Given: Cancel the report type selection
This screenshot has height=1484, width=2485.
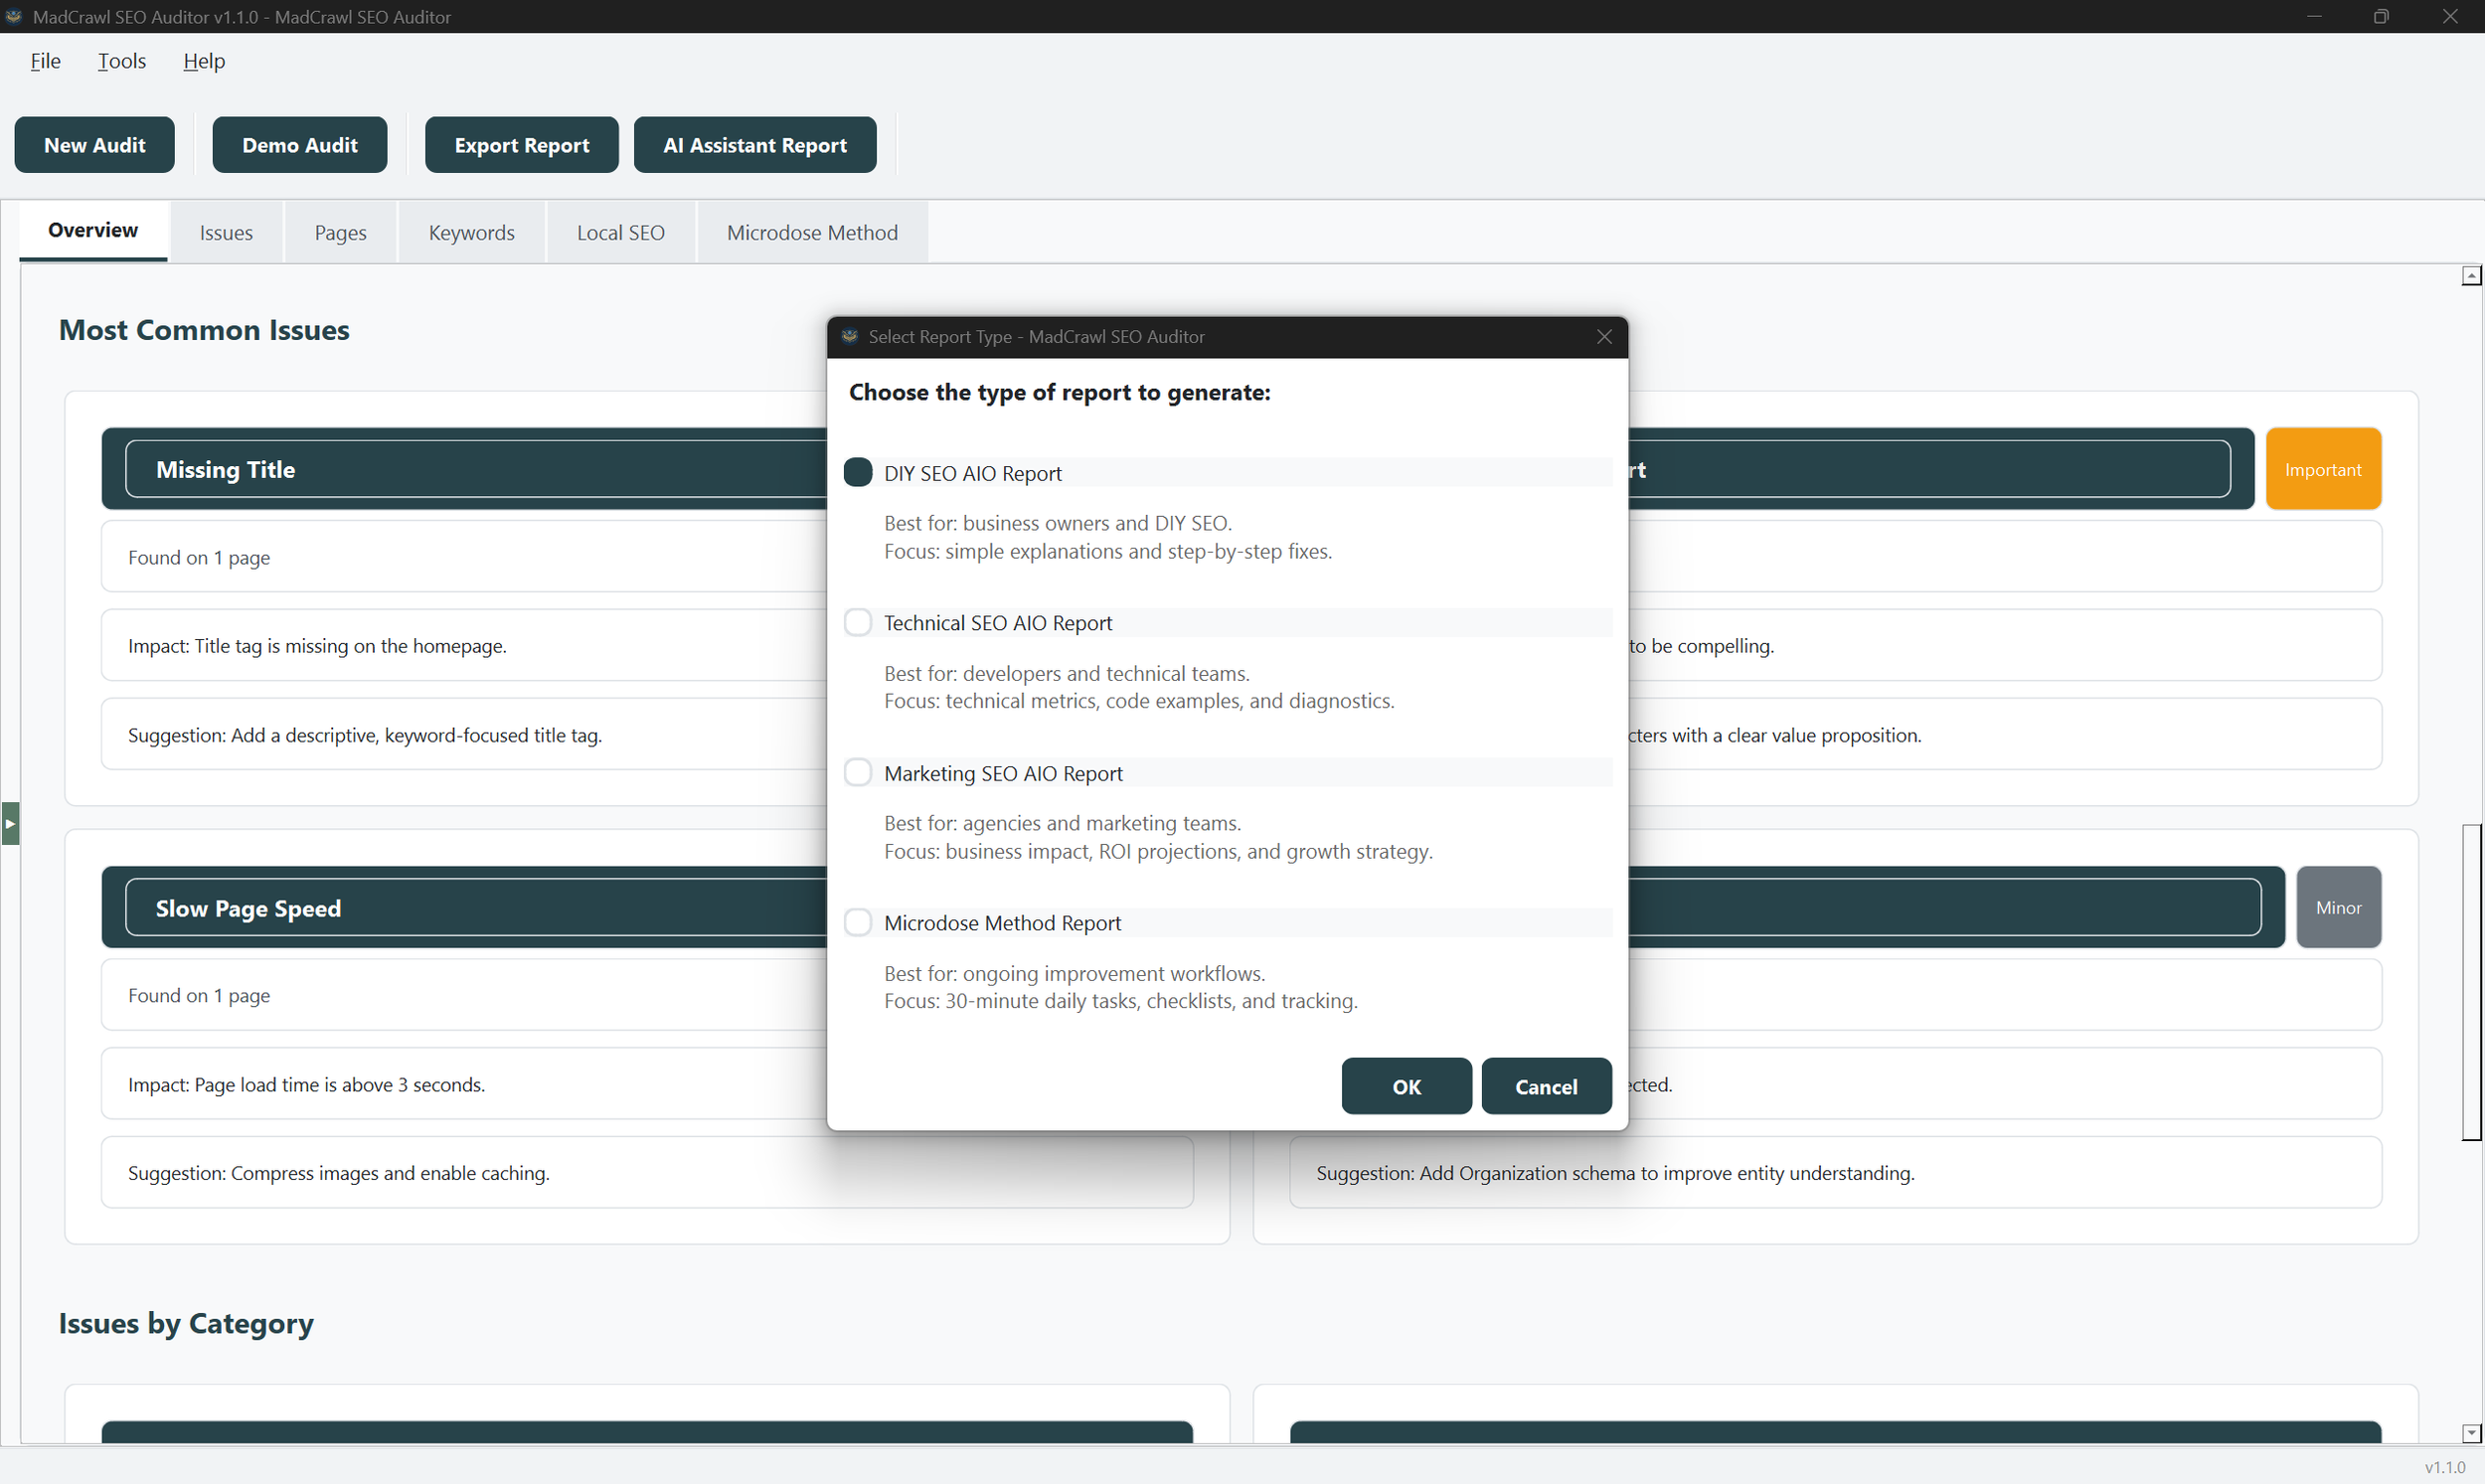Looking at the screenshot, I should tap(1546, 1086).
